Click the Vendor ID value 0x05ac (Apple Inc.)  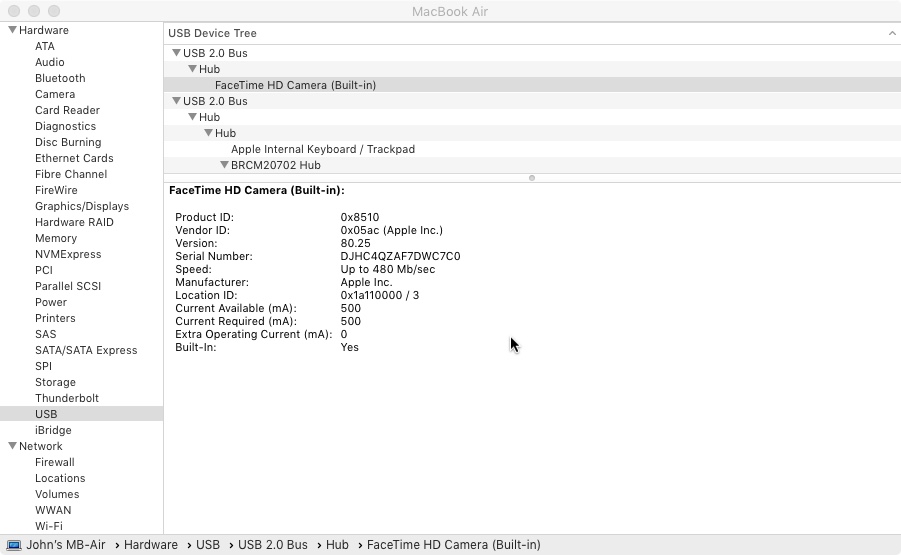tap(391, 230)
